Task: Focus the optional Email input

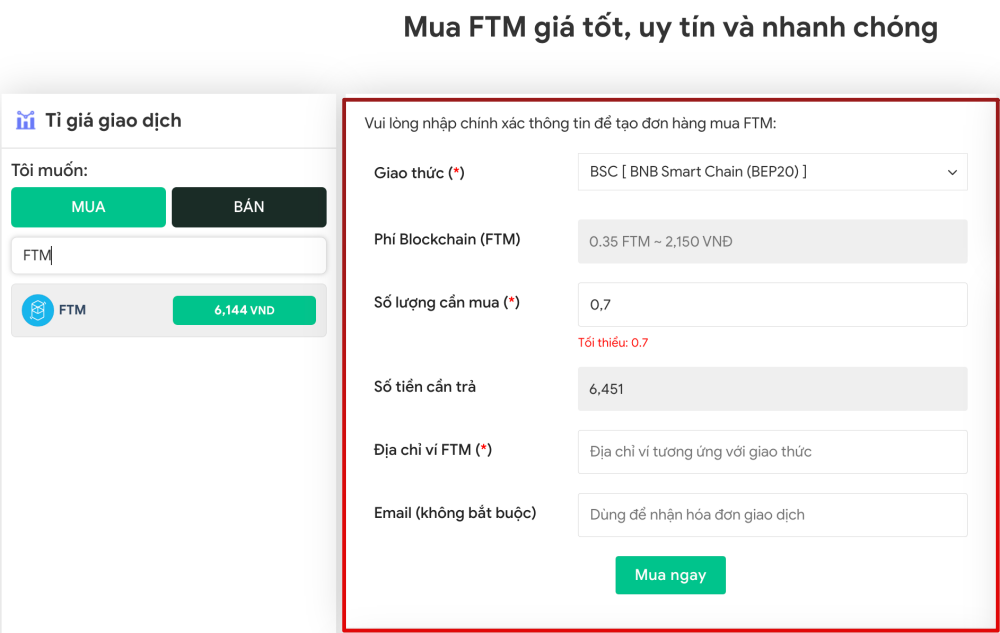Action: pyautogui.click(x=770, y=514)
